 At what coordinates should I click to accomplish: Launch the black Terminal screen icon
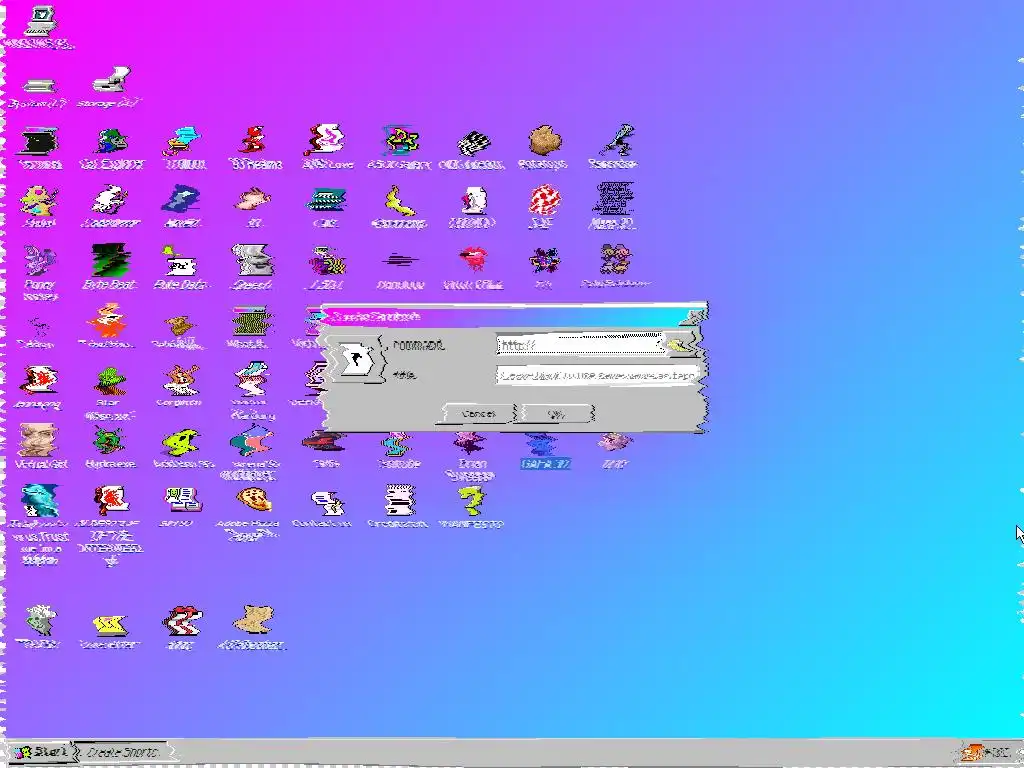point(39,142)
